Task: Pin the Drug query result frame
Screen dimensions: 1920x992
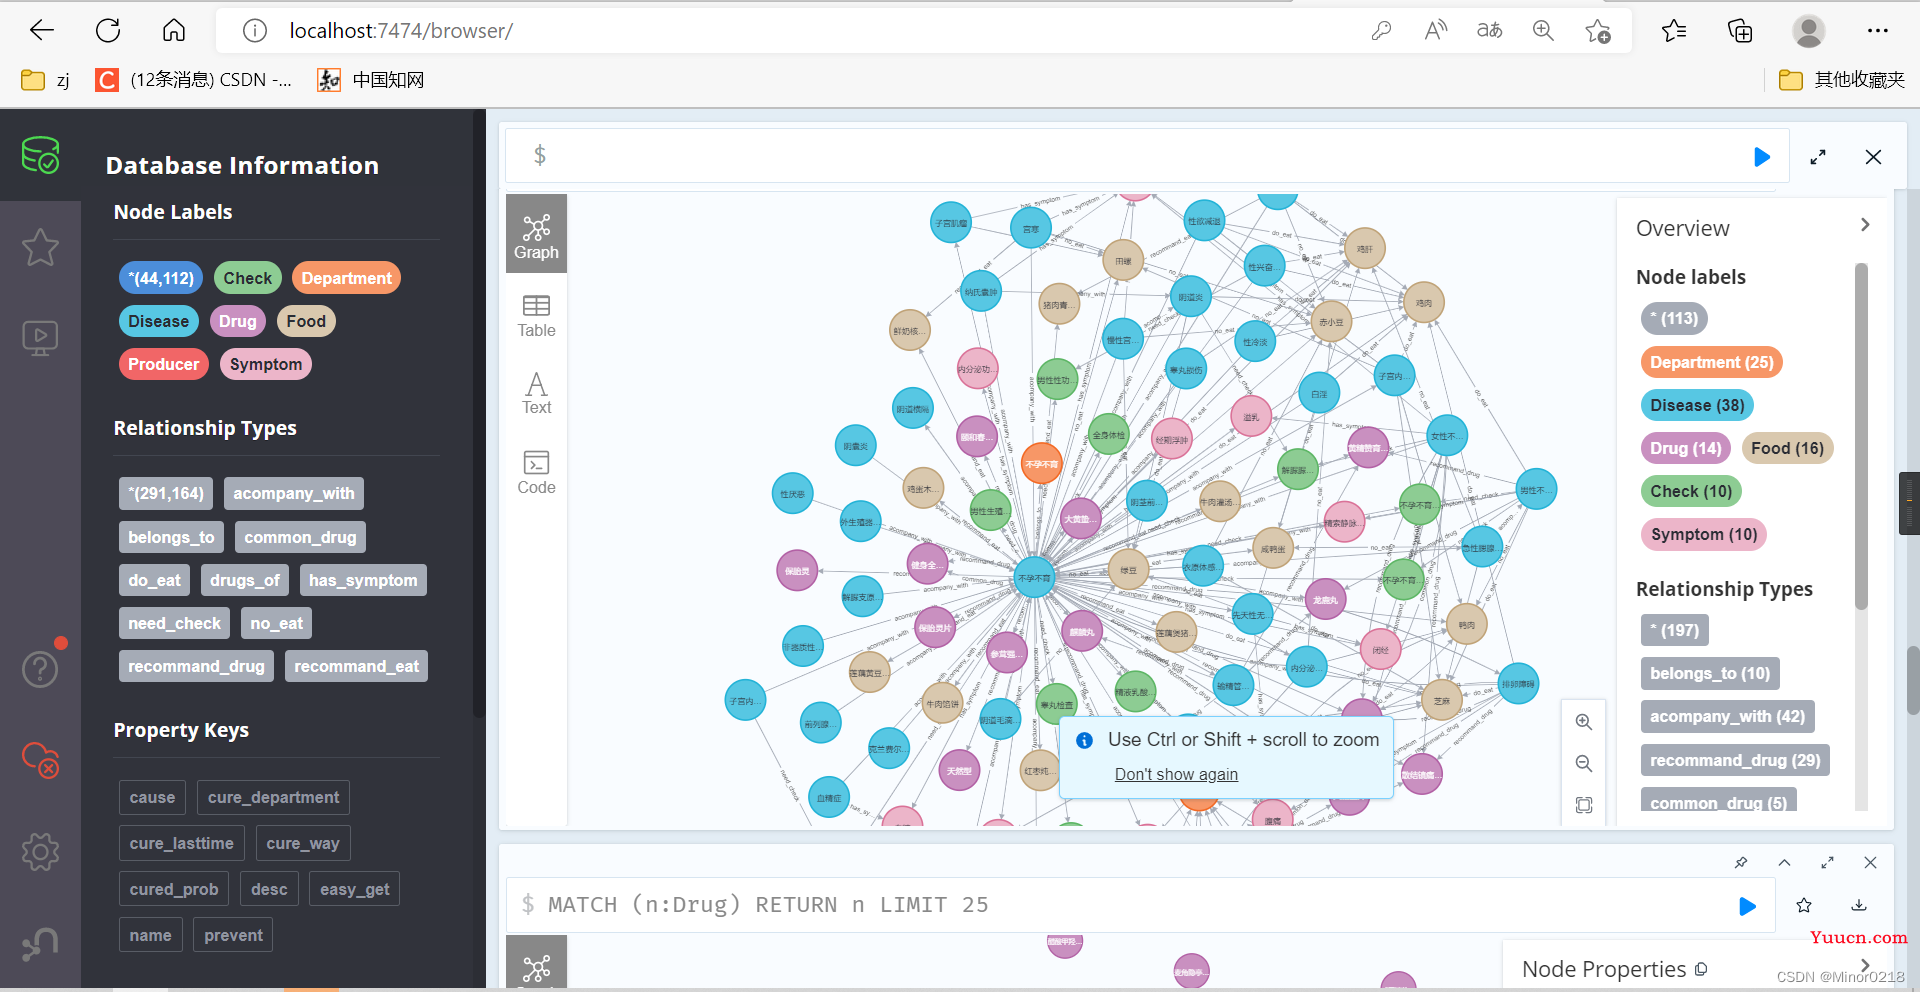Action: [x=1741, y=862]
